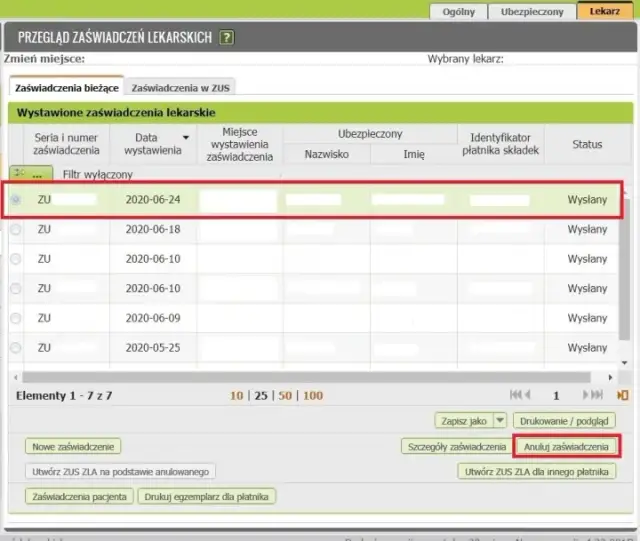This screenshot has height=541, width=640.
Task: Click Anuluj zaświadczenia button
Action: pyautogui.click(x=566, y=446)
